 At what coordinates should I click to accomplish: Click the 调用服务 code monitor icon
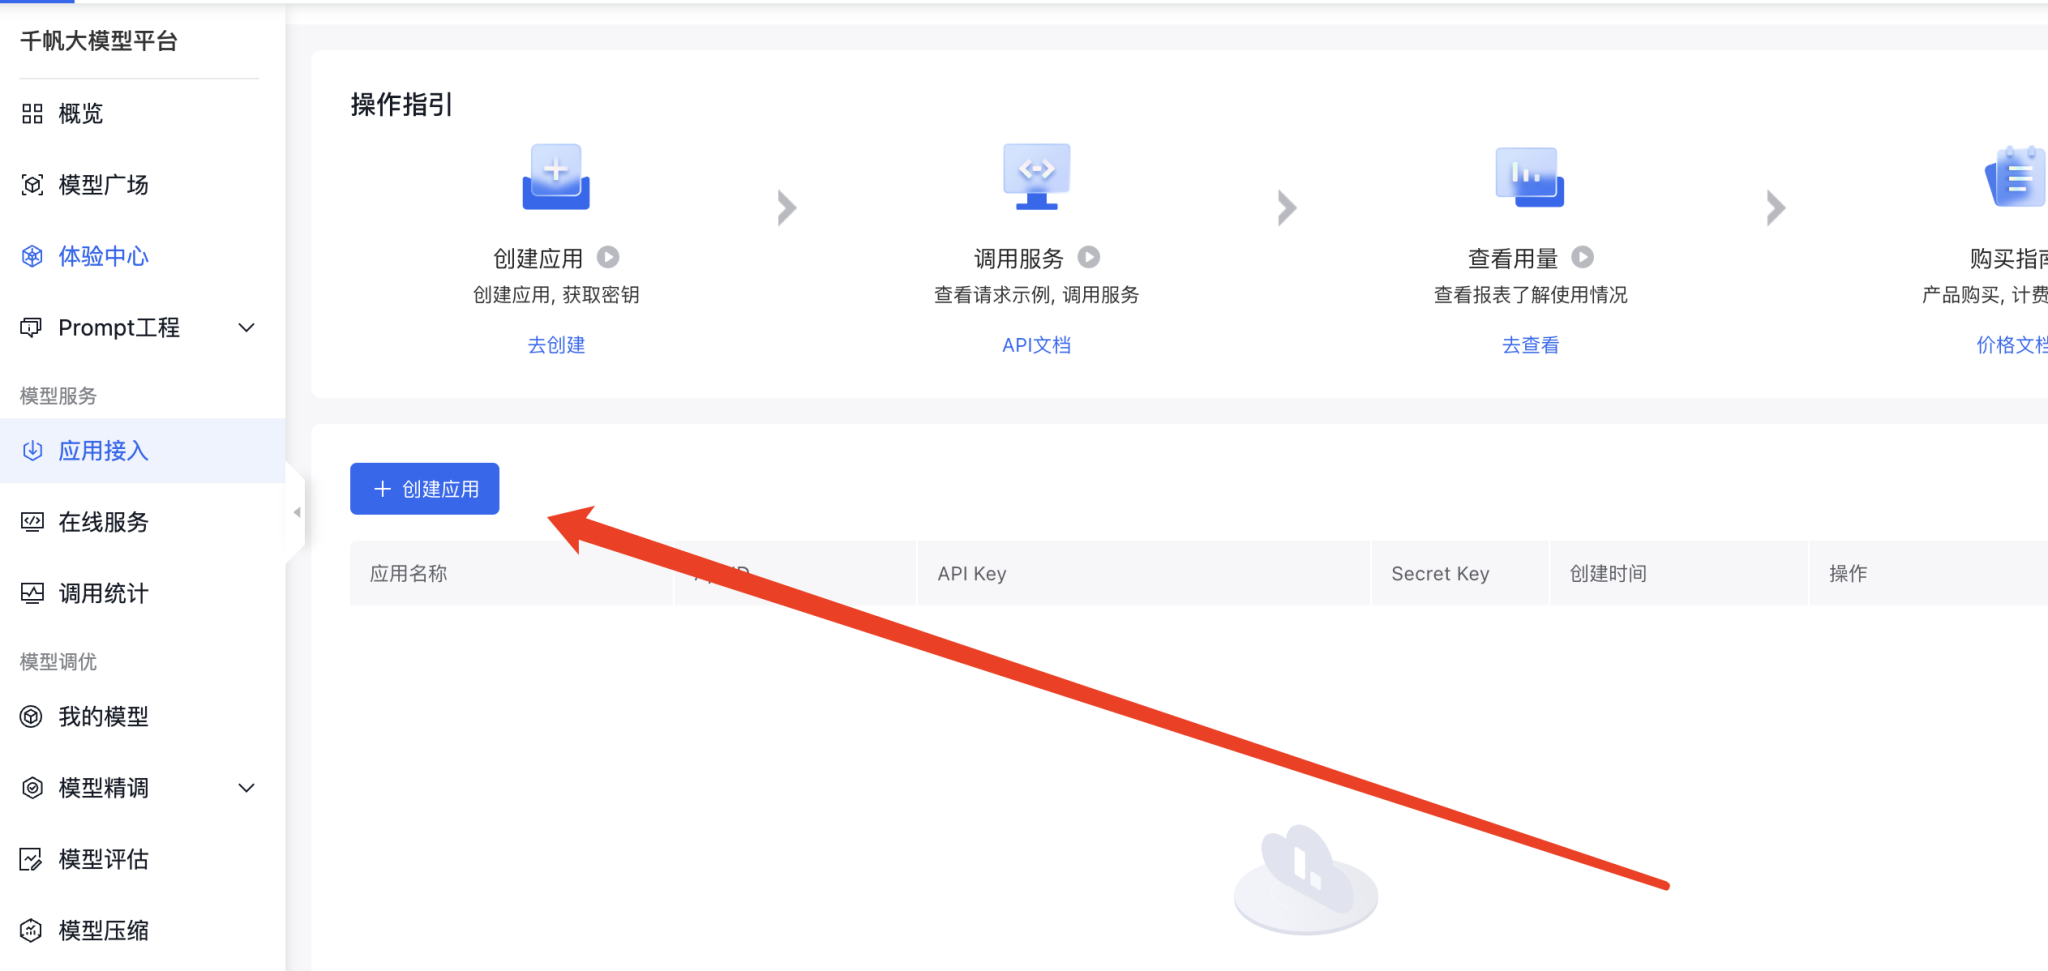coord(1036,177)
